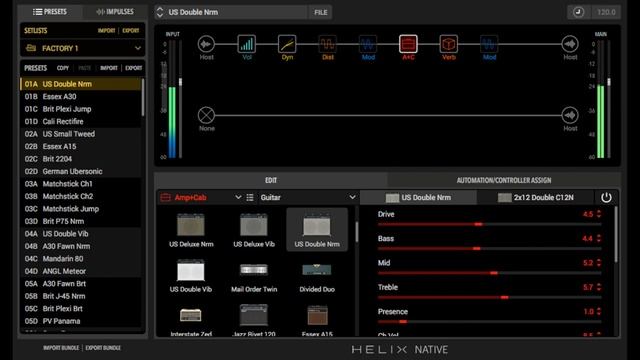
Task: Adjust the Bass slider
Action: click(489, 249)
